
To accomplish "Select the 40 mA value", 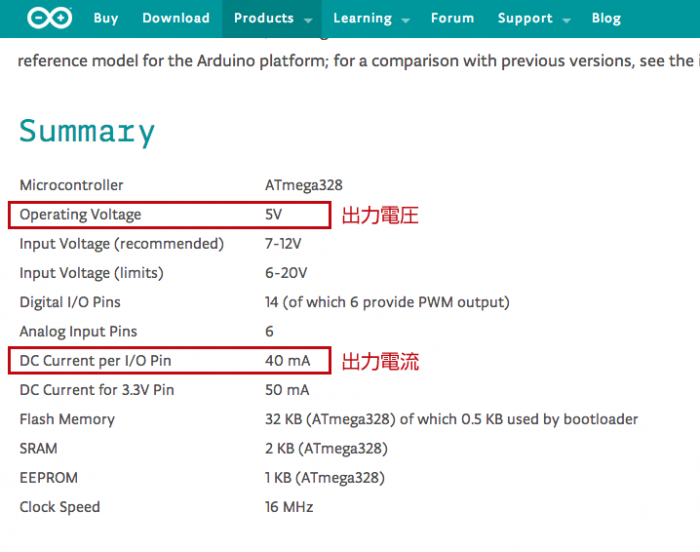I will point(287,361).
